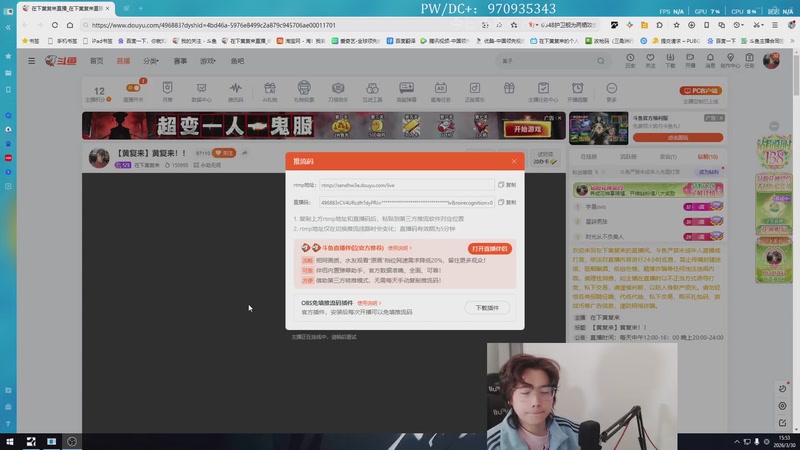Click the user avatar in header

pos(771,61)
